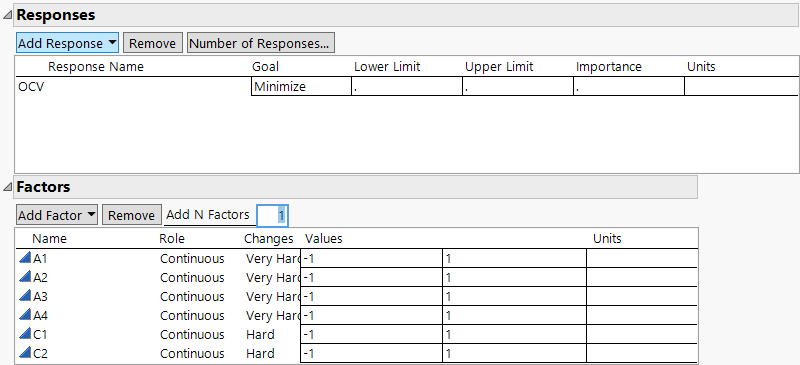This screenshot has width=800, height=365.
Task: Click the high value 1 for A2
Action: (515, 278)
